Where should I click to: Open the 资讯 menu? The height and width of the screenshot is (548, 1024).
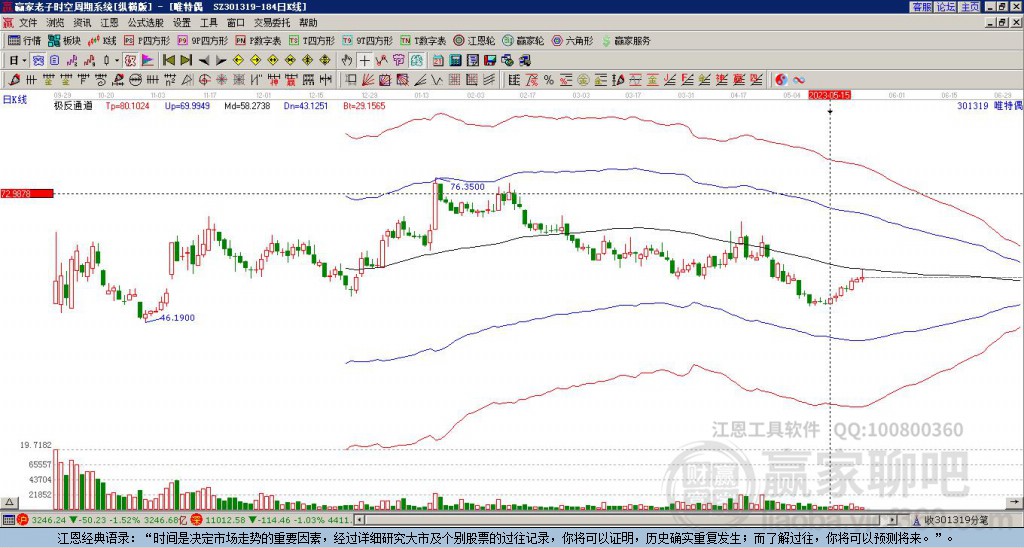tap(82, 23)
